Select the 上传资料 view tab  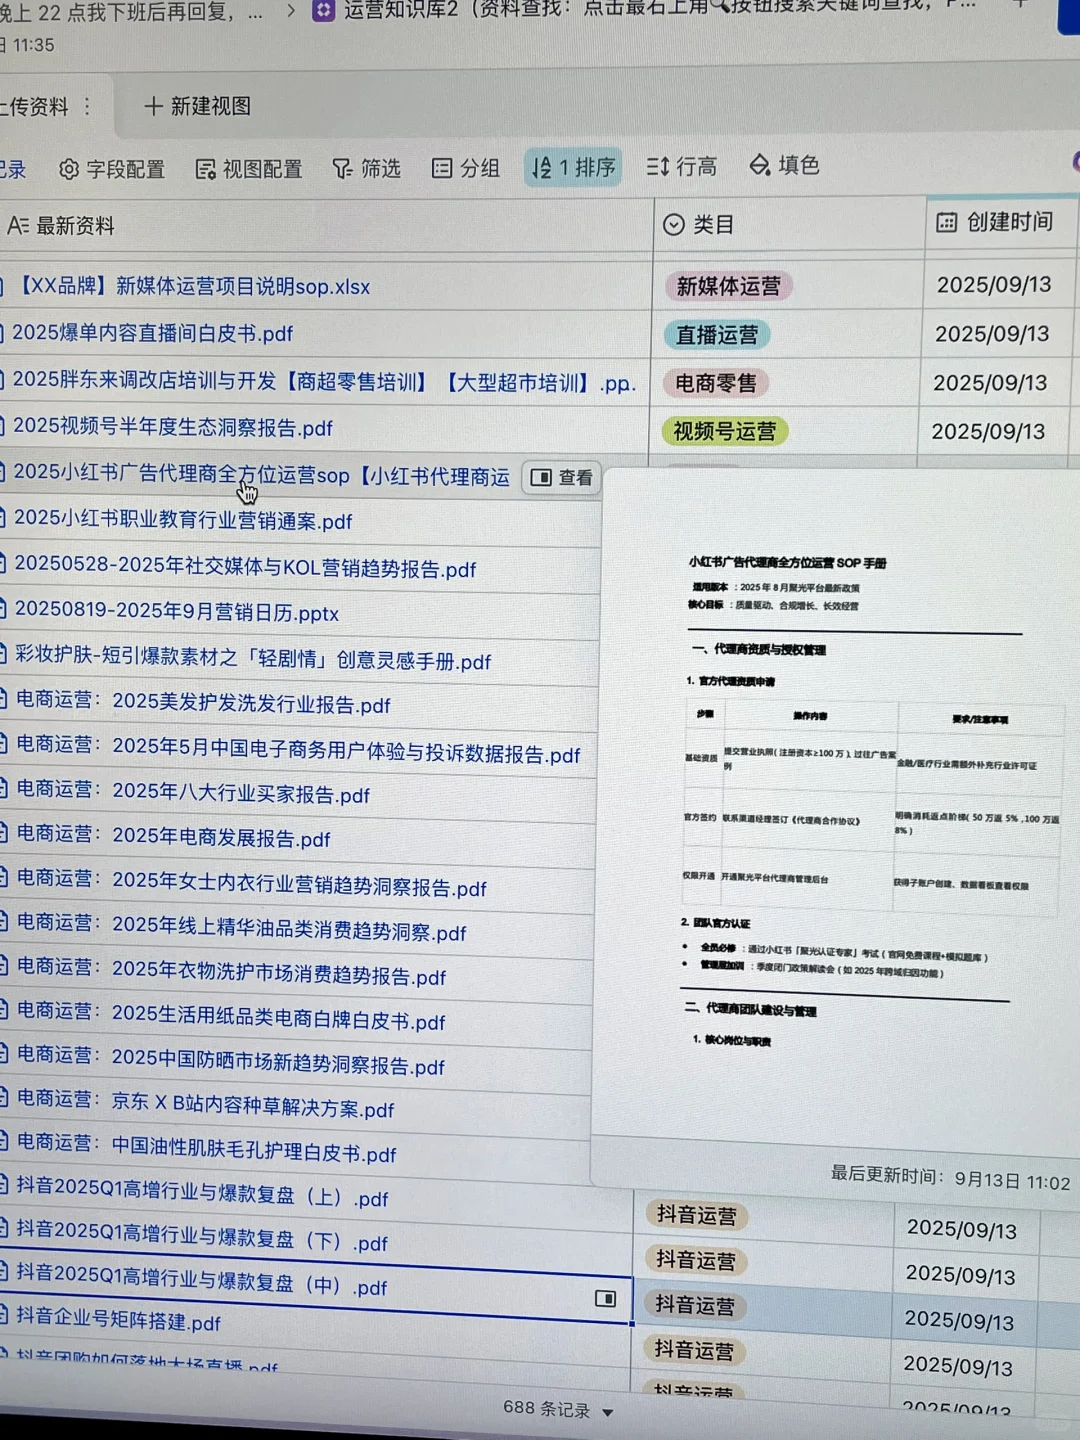click(34, 107)
